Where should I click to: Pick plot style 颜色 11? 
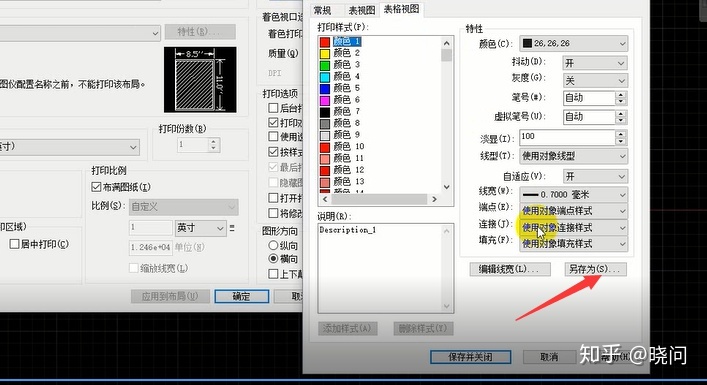349,158
